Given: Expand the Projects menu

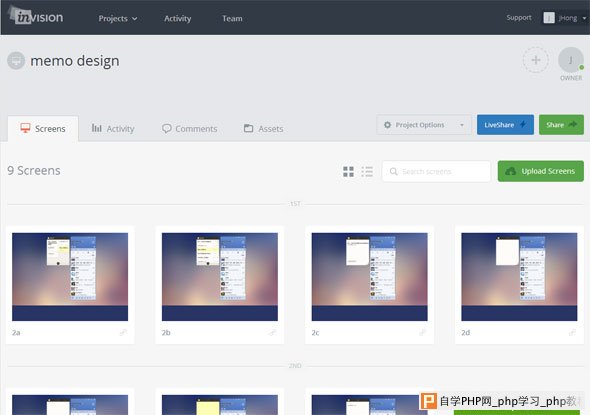Looking at the screenshot, I should [x=117, y=18].
